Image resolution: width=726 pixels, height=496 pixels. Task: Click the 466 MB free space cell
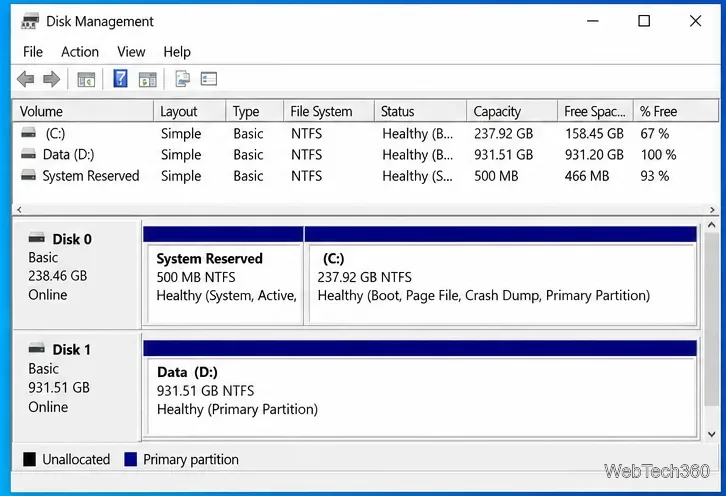pos(587,176)
